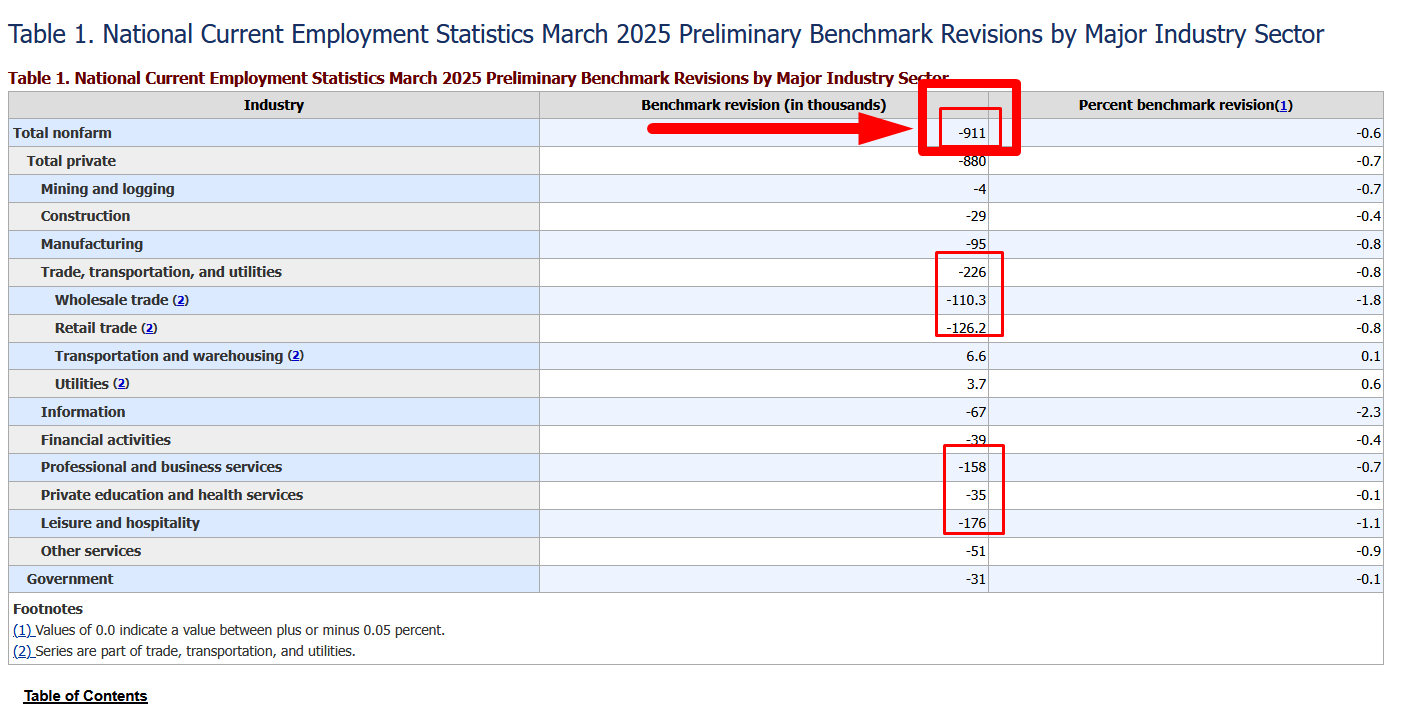Click Private education and health services label
Screen dimensions: 1401x726
coord(172,495)
